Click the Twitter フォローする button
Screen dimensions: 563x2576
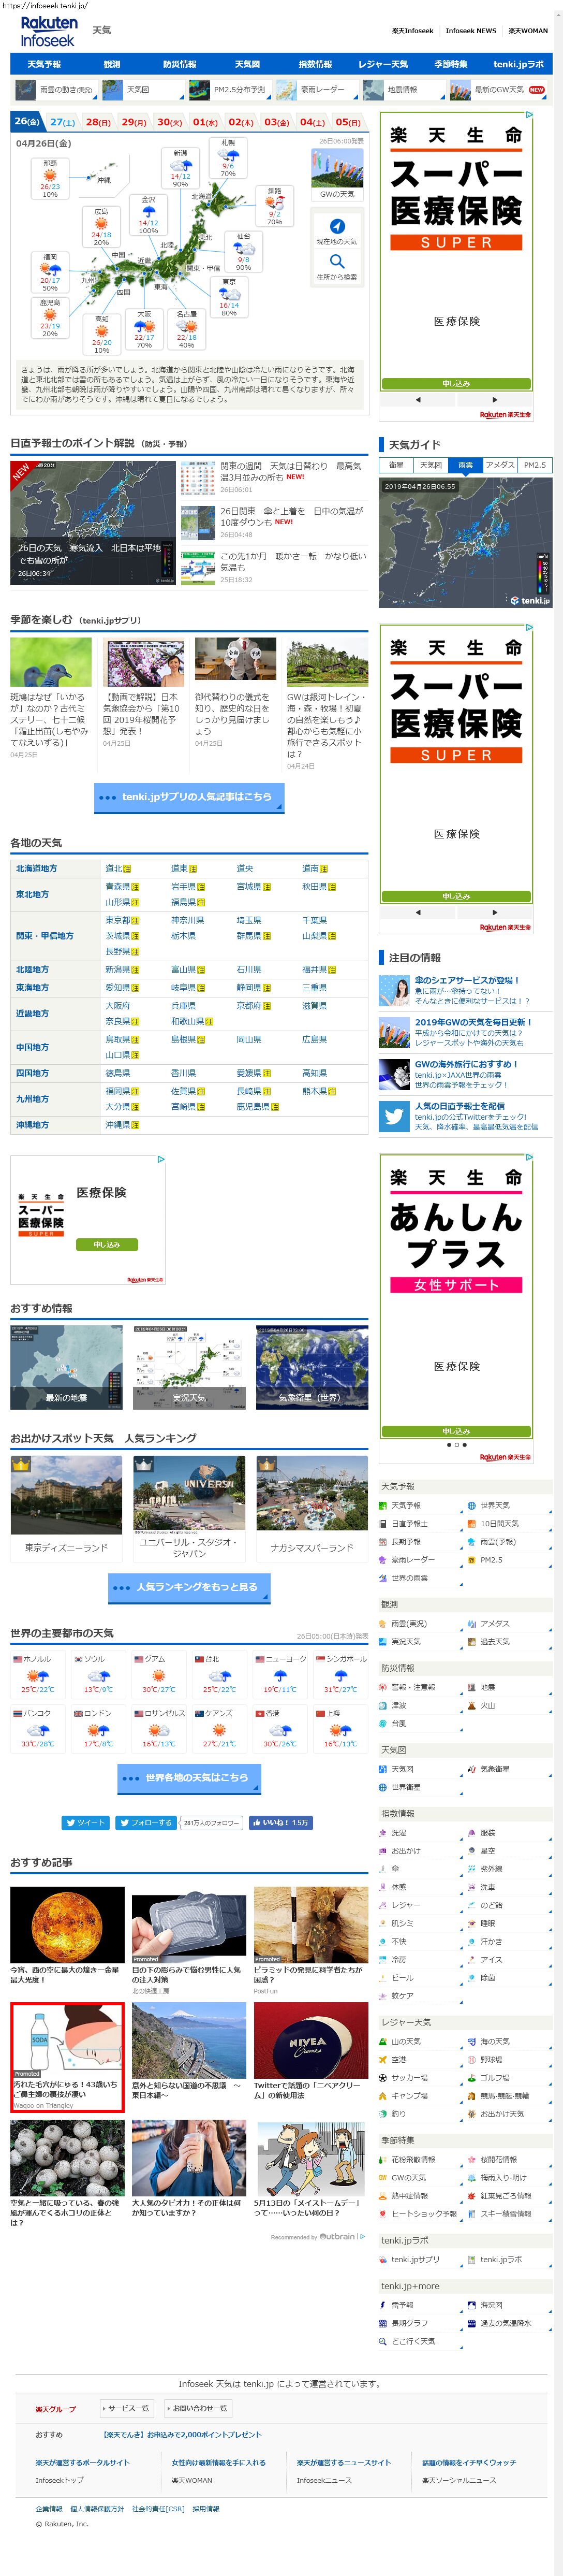pyautogui.click(x=146, y=1822)
